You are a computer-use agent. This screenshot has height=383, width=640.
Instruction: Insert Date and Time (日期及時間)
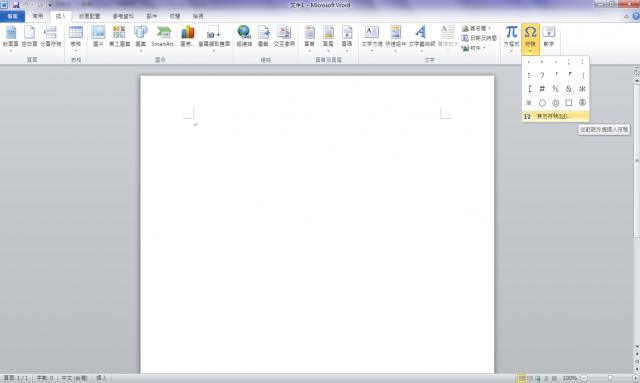click(x=479, y=38)
